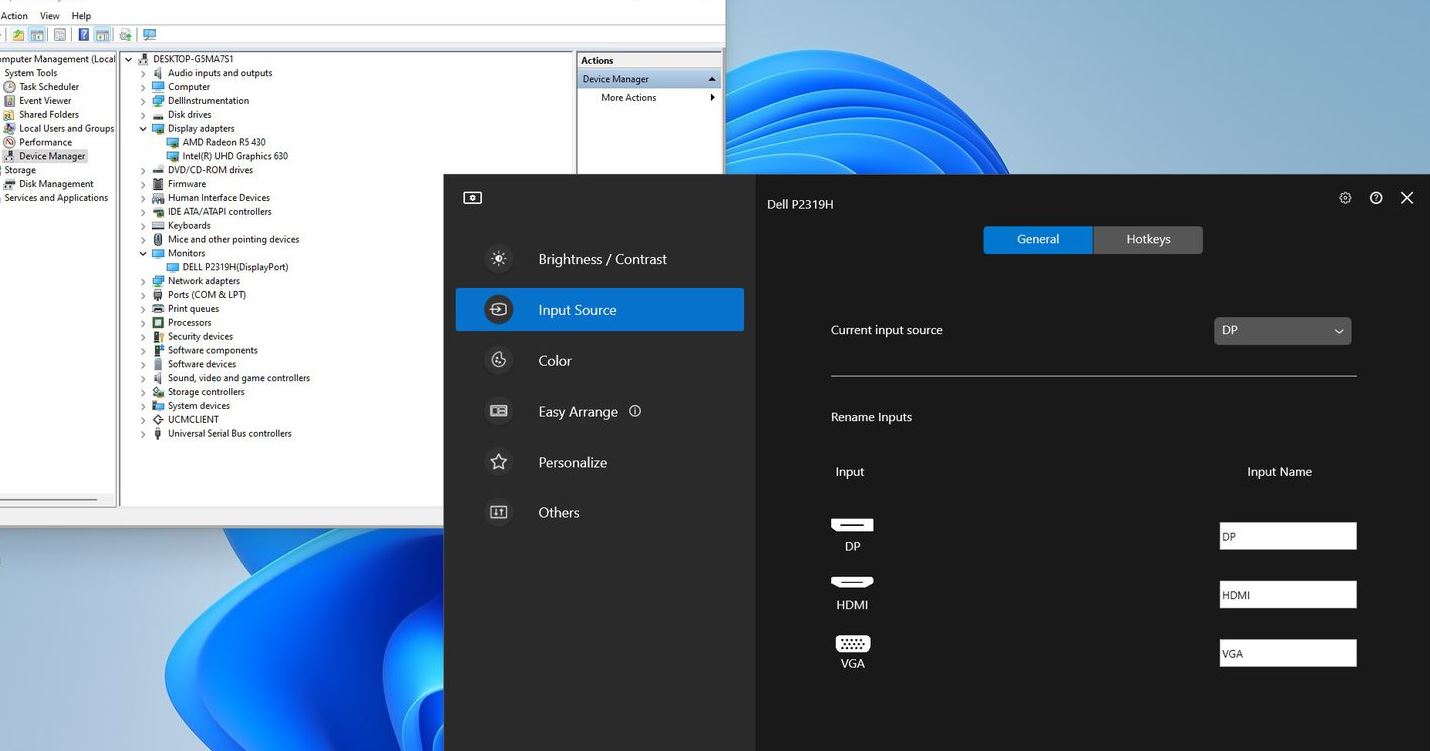This screenshot has height=751, width=1430.
Task: Select Mice and other pointing devices
Action: (233, 240)
